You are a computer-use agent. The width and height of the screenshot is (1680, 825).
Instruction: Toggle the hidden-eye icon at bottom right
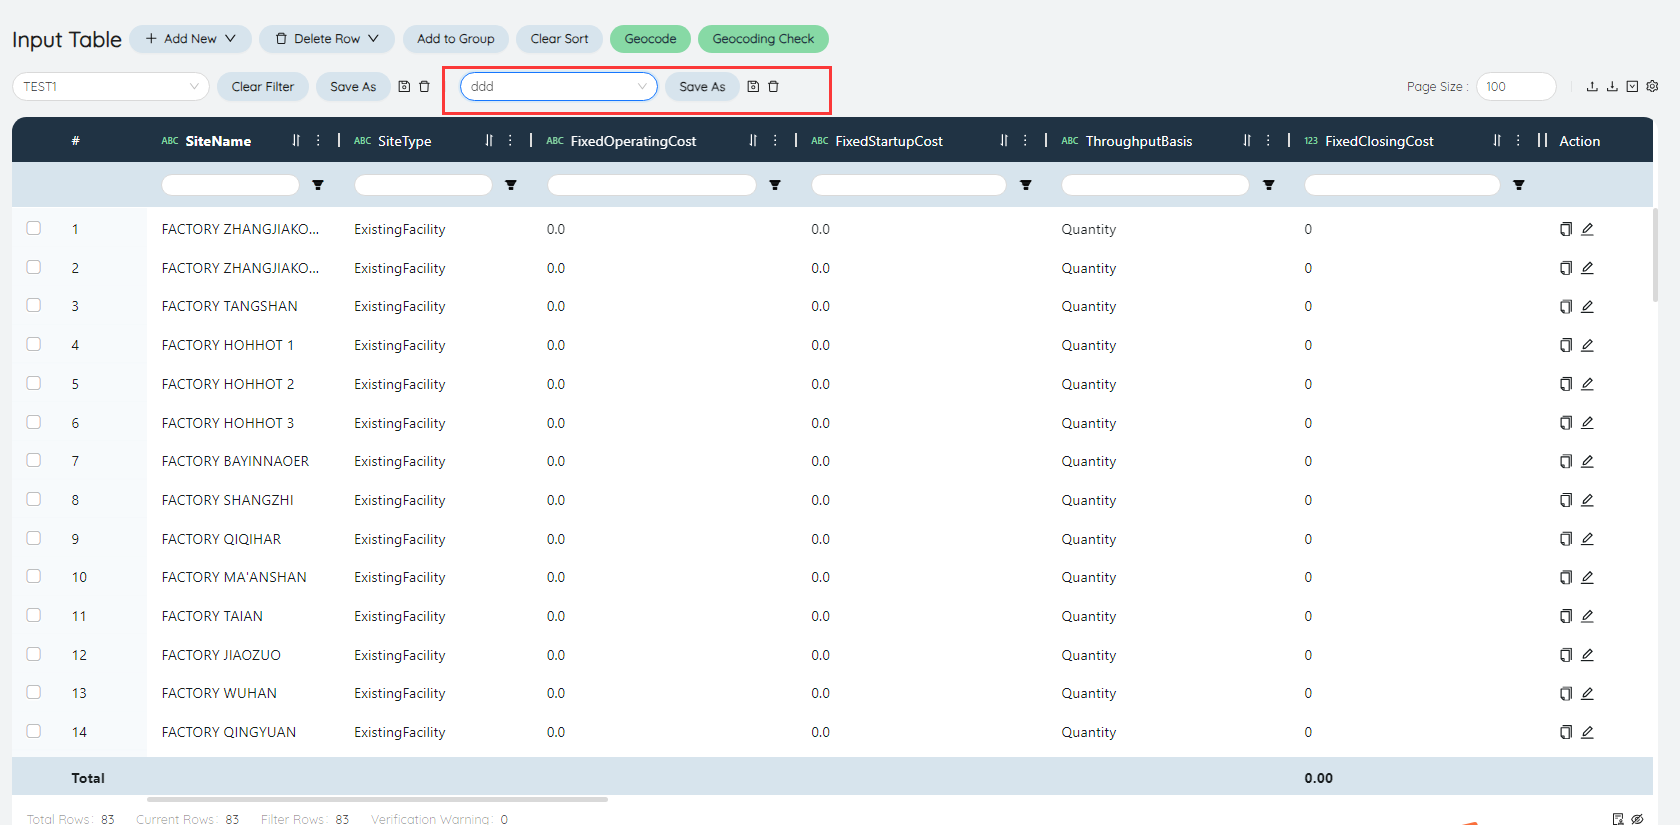(1637, 819)
